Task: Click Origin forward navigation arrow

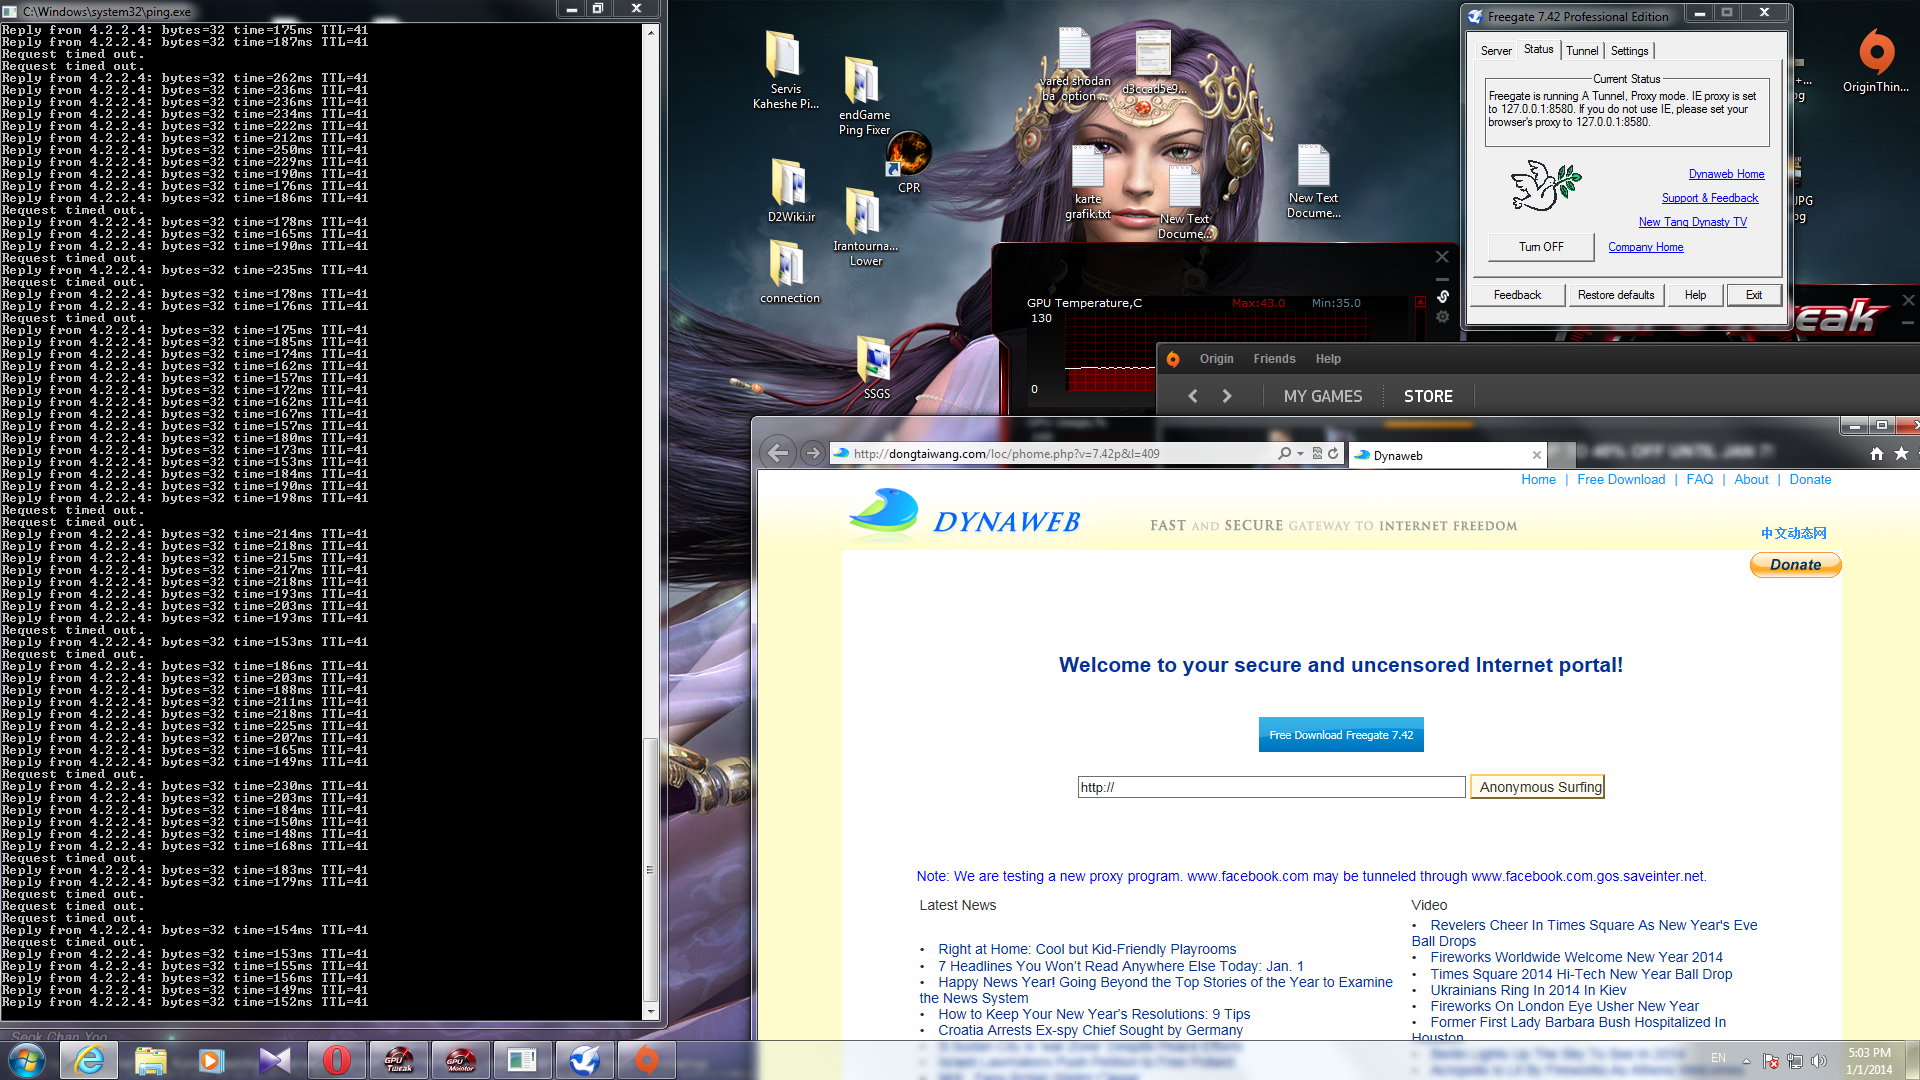Action: point(1227,396)
